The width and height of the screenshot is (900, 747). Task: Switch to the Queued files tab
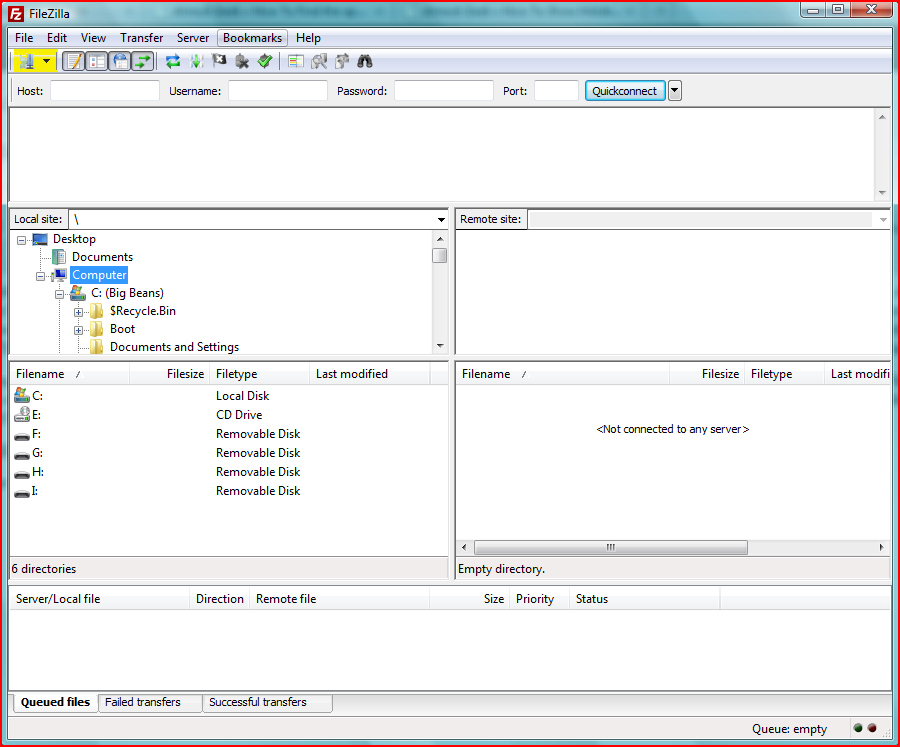pyautogui.click(x=55, y=702)
